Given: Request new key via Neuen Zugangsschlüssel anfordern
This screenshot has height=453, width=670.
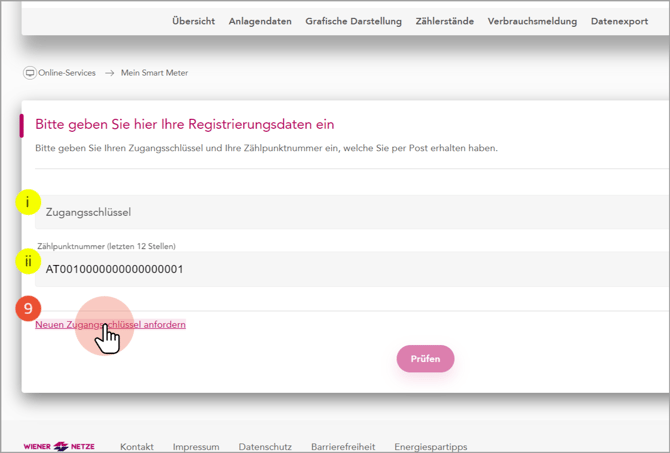Looking at the screenshot, I should [x=110, y=325].
